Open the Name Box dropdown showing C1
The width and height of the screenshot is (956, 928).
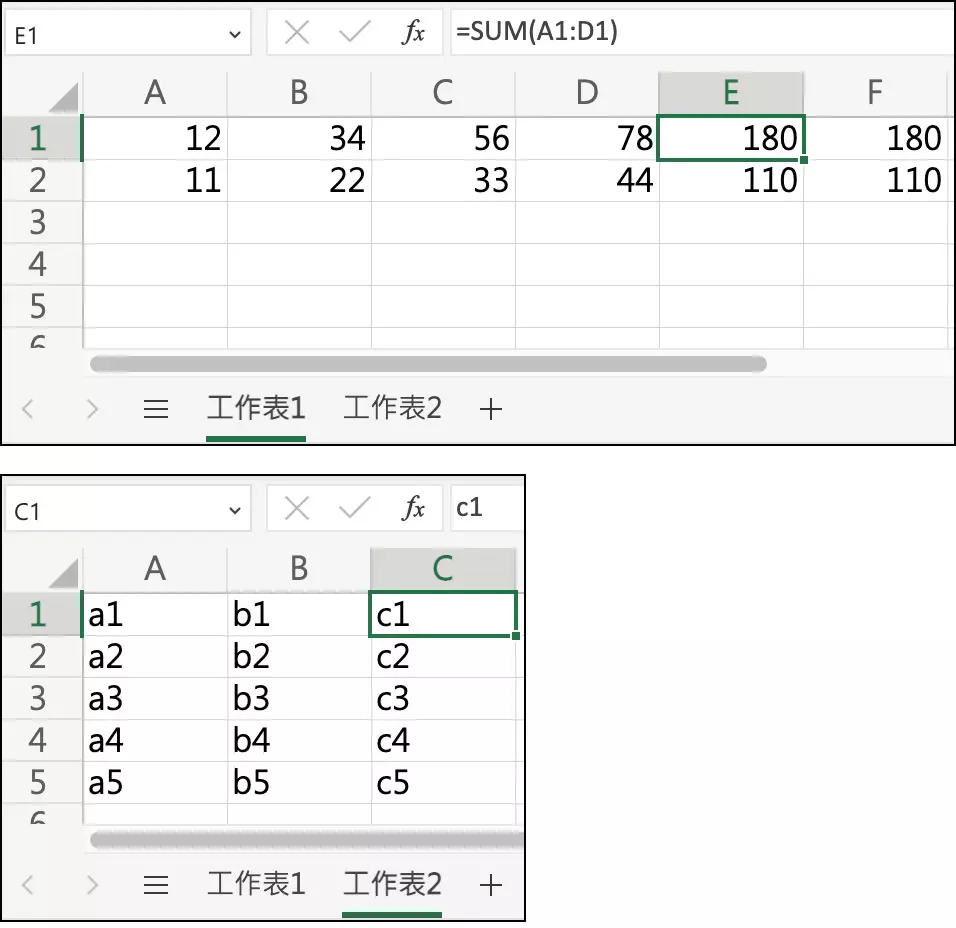pyautogui.click(x=237, y=509)
